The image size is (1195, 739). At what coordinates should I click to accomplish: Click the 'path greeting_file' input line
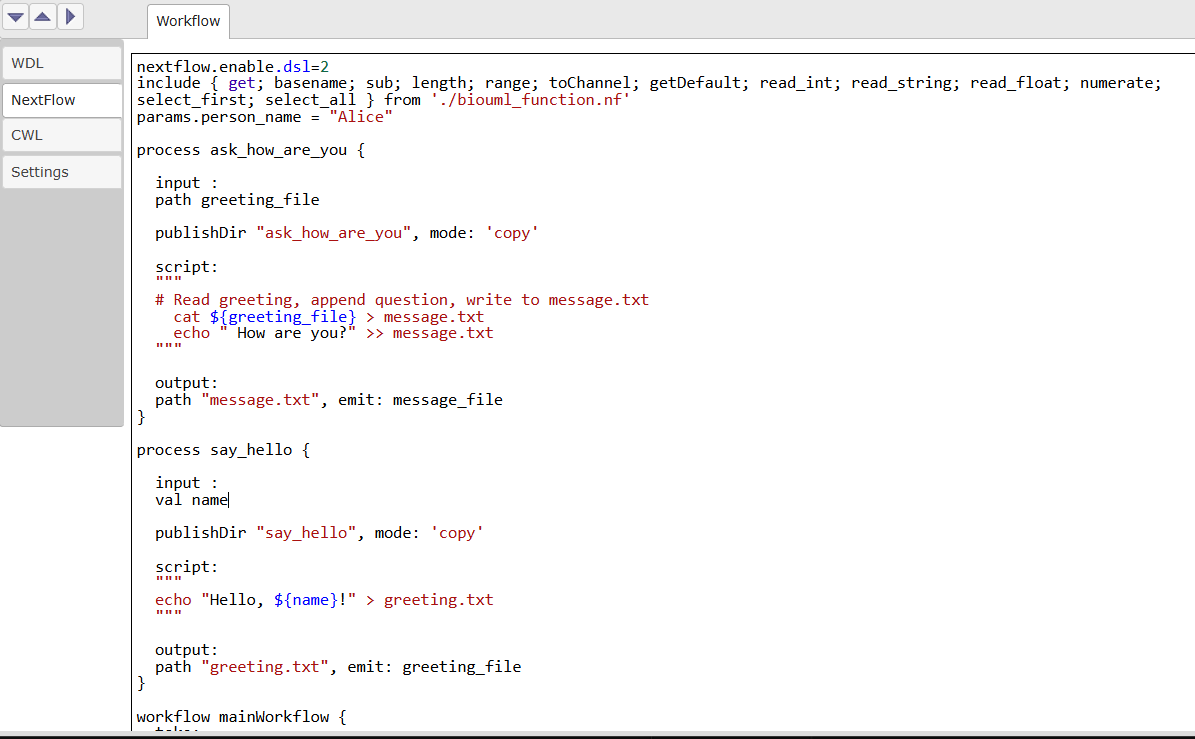pos(237,200)
